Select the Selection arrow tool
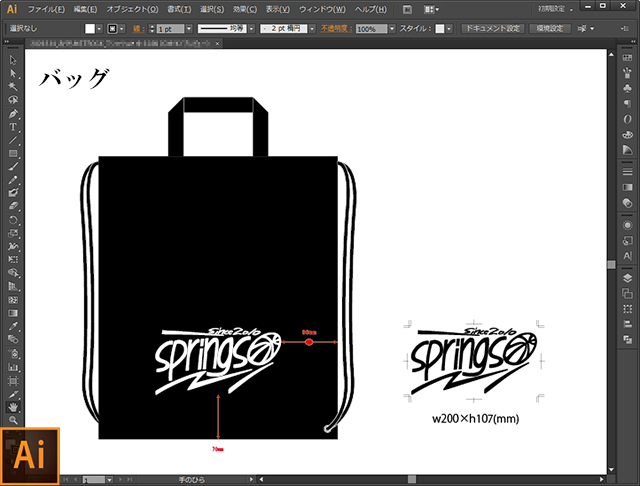The width and height of the screenshot is (640, 486). point(13,60)
